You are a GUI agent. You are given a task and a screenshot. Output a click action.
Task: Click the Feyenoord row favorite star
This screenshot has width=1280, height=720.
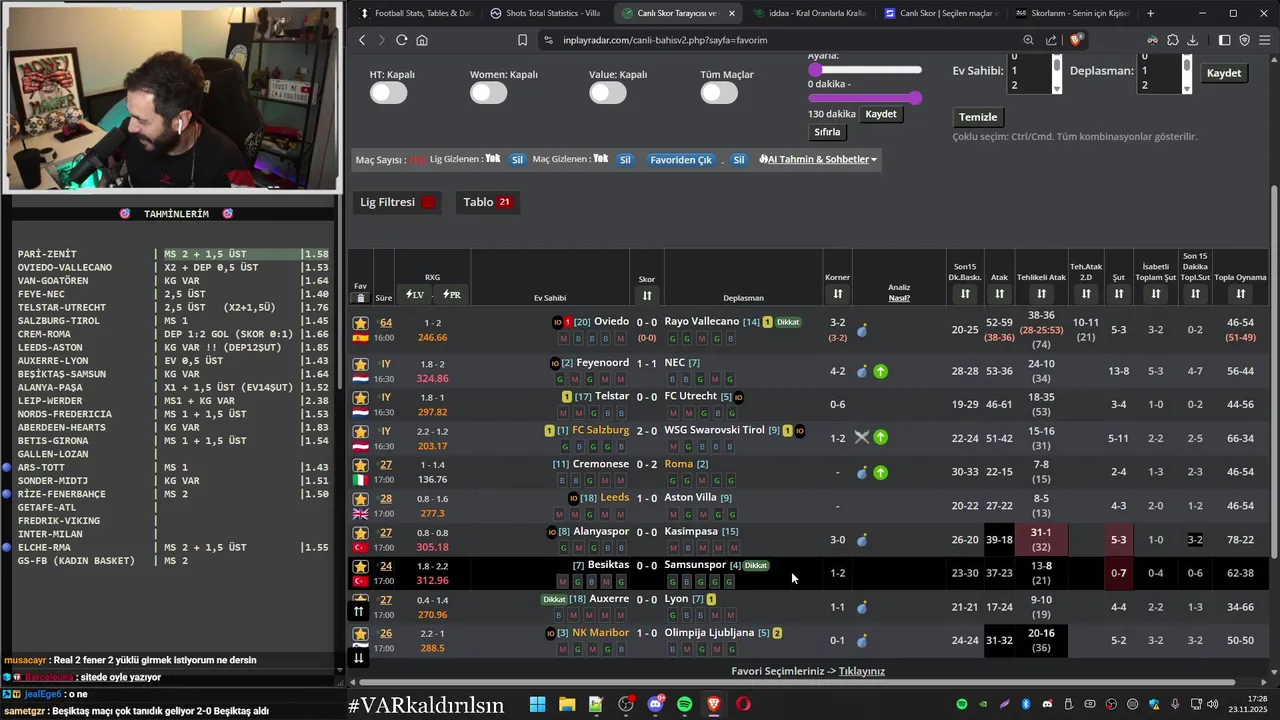pos(361,364)
